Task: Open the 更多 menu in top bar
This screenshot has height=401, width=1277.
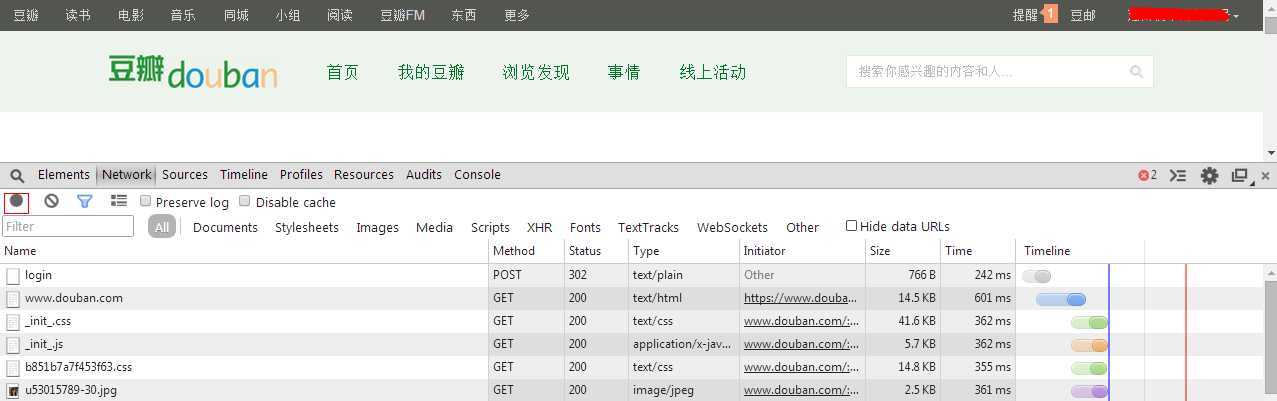Action: point(517,15)
